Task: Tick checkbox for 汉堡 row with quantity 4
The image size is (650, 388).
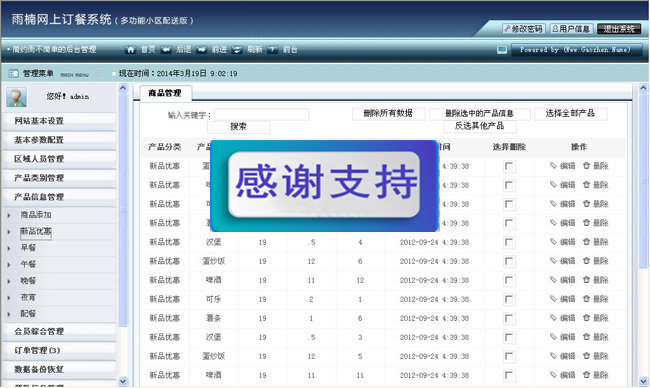Action: 509,242
